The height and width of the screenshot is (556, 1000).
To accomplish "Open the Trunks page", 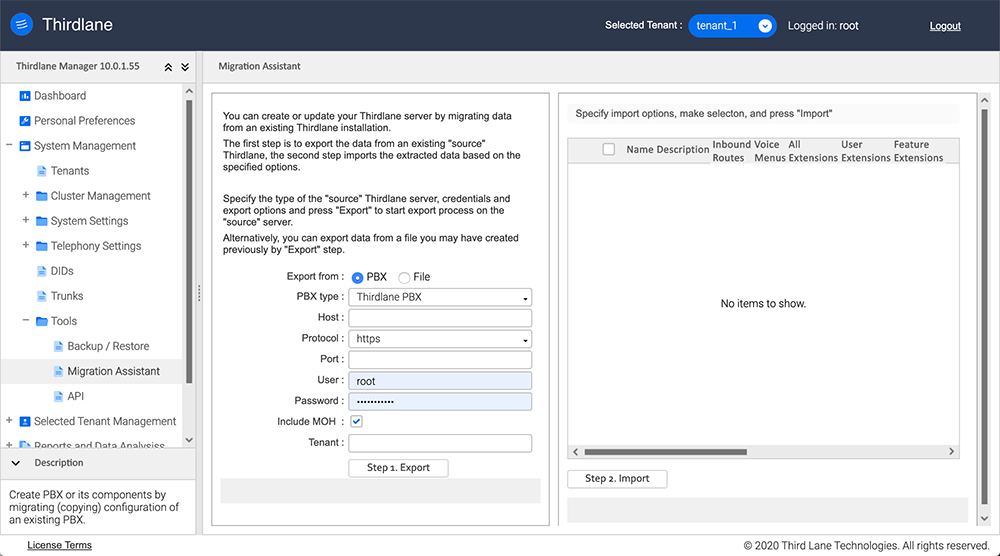I will coord(67,296).
